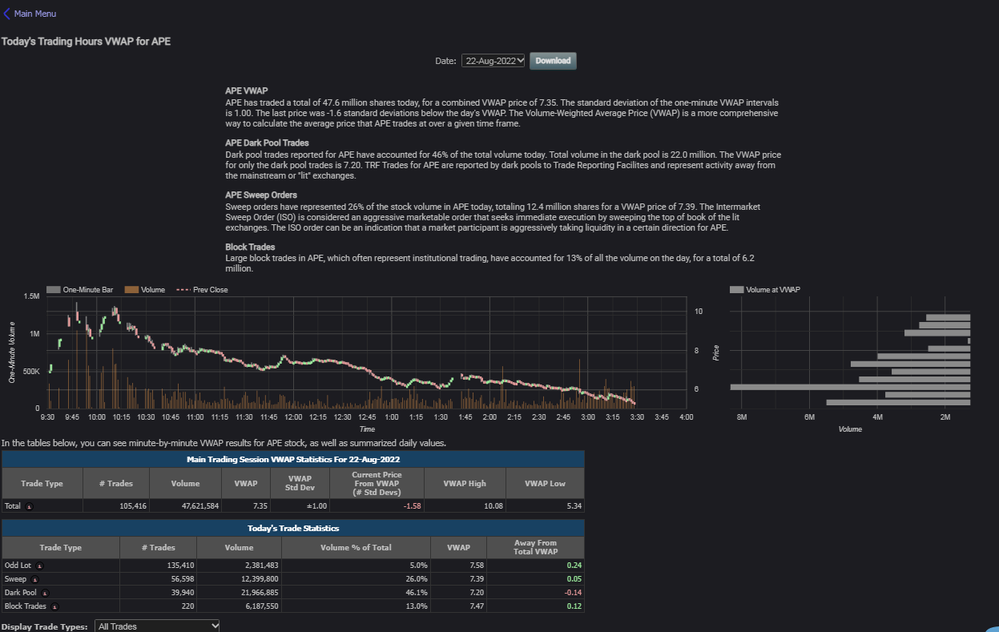
Task: Open the info icon beside Block Trades
Action: (x=54, y=607)
